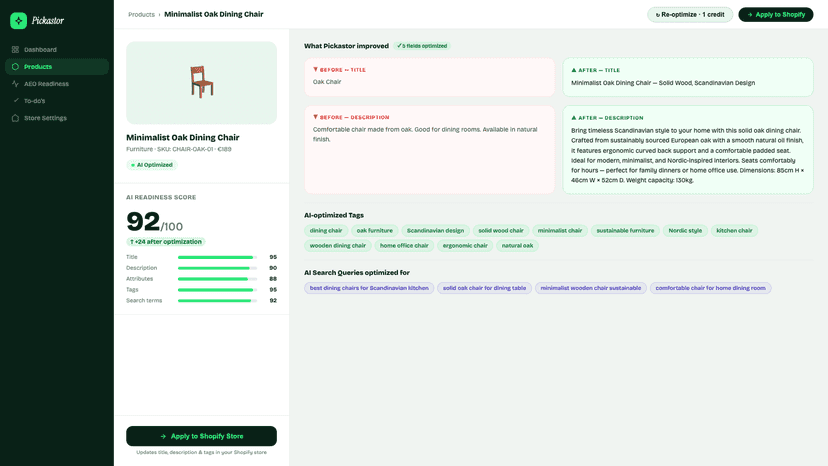Click Re-optimize 1 credit button
The width and height of the screenshot is (828, 466).
click(x=690, y=15)
